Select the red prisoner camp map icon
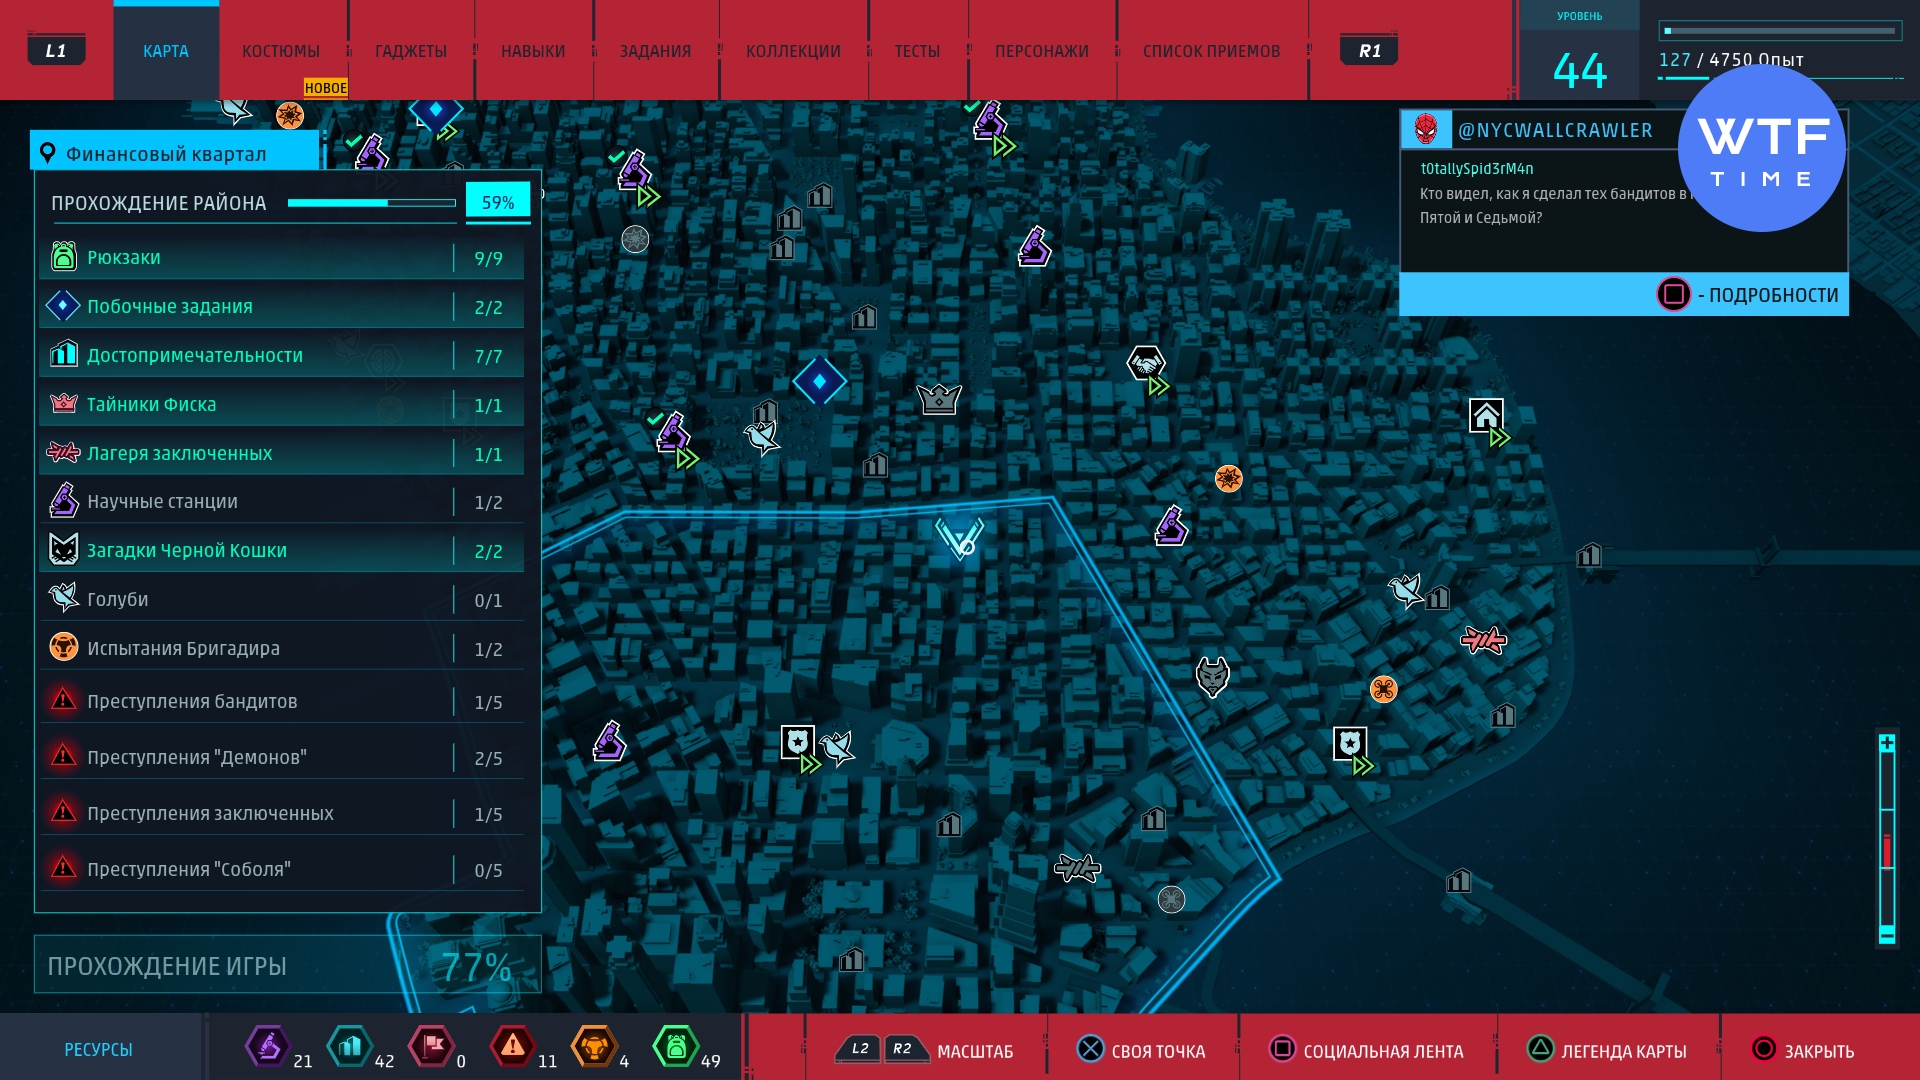Viewport: 1920px width, 1080px height. [1482, 639]
